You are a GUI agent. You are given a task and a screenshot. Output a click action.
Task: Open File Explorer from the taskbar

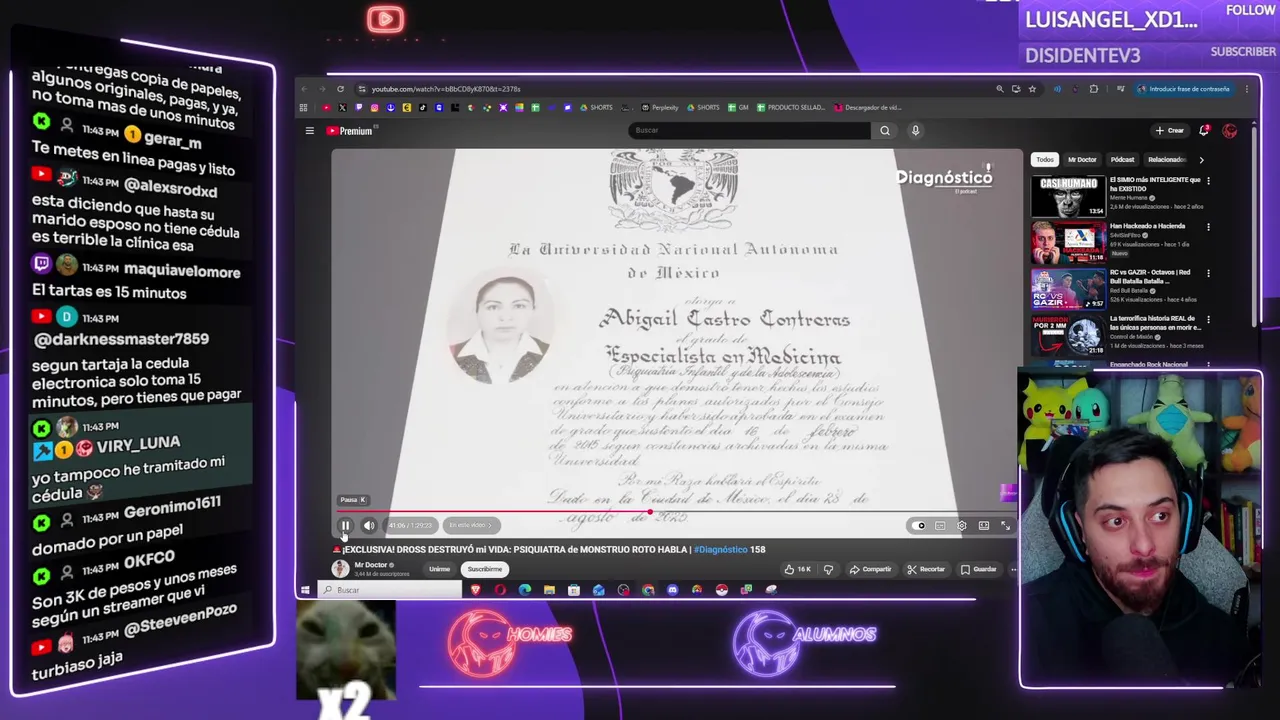549,590
